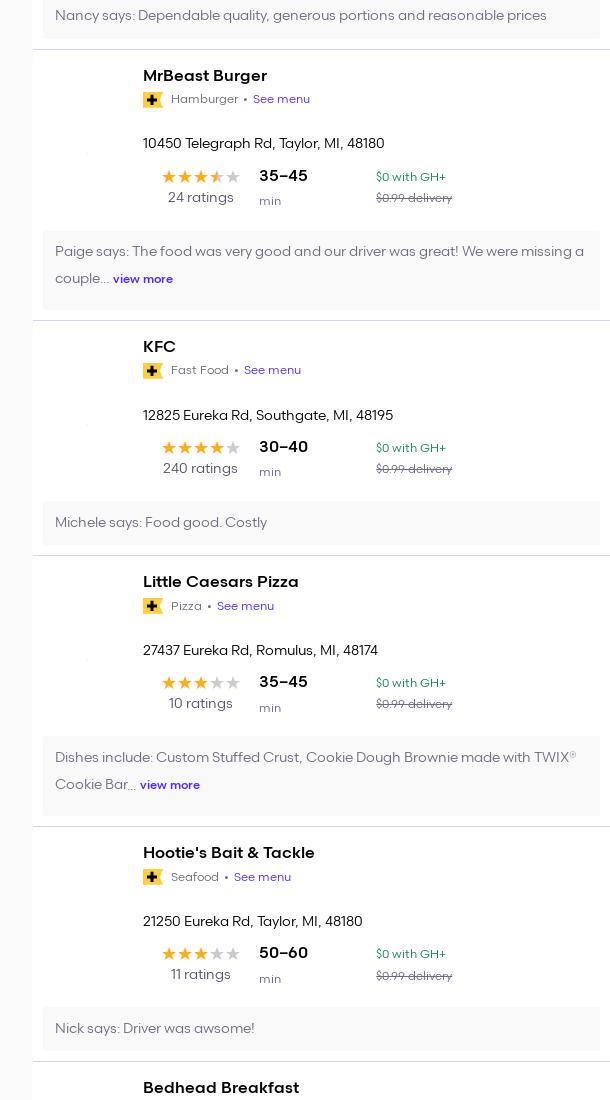Click MrBeast Burger star rating
The image size is (610, 1100).
click(200, 177)
